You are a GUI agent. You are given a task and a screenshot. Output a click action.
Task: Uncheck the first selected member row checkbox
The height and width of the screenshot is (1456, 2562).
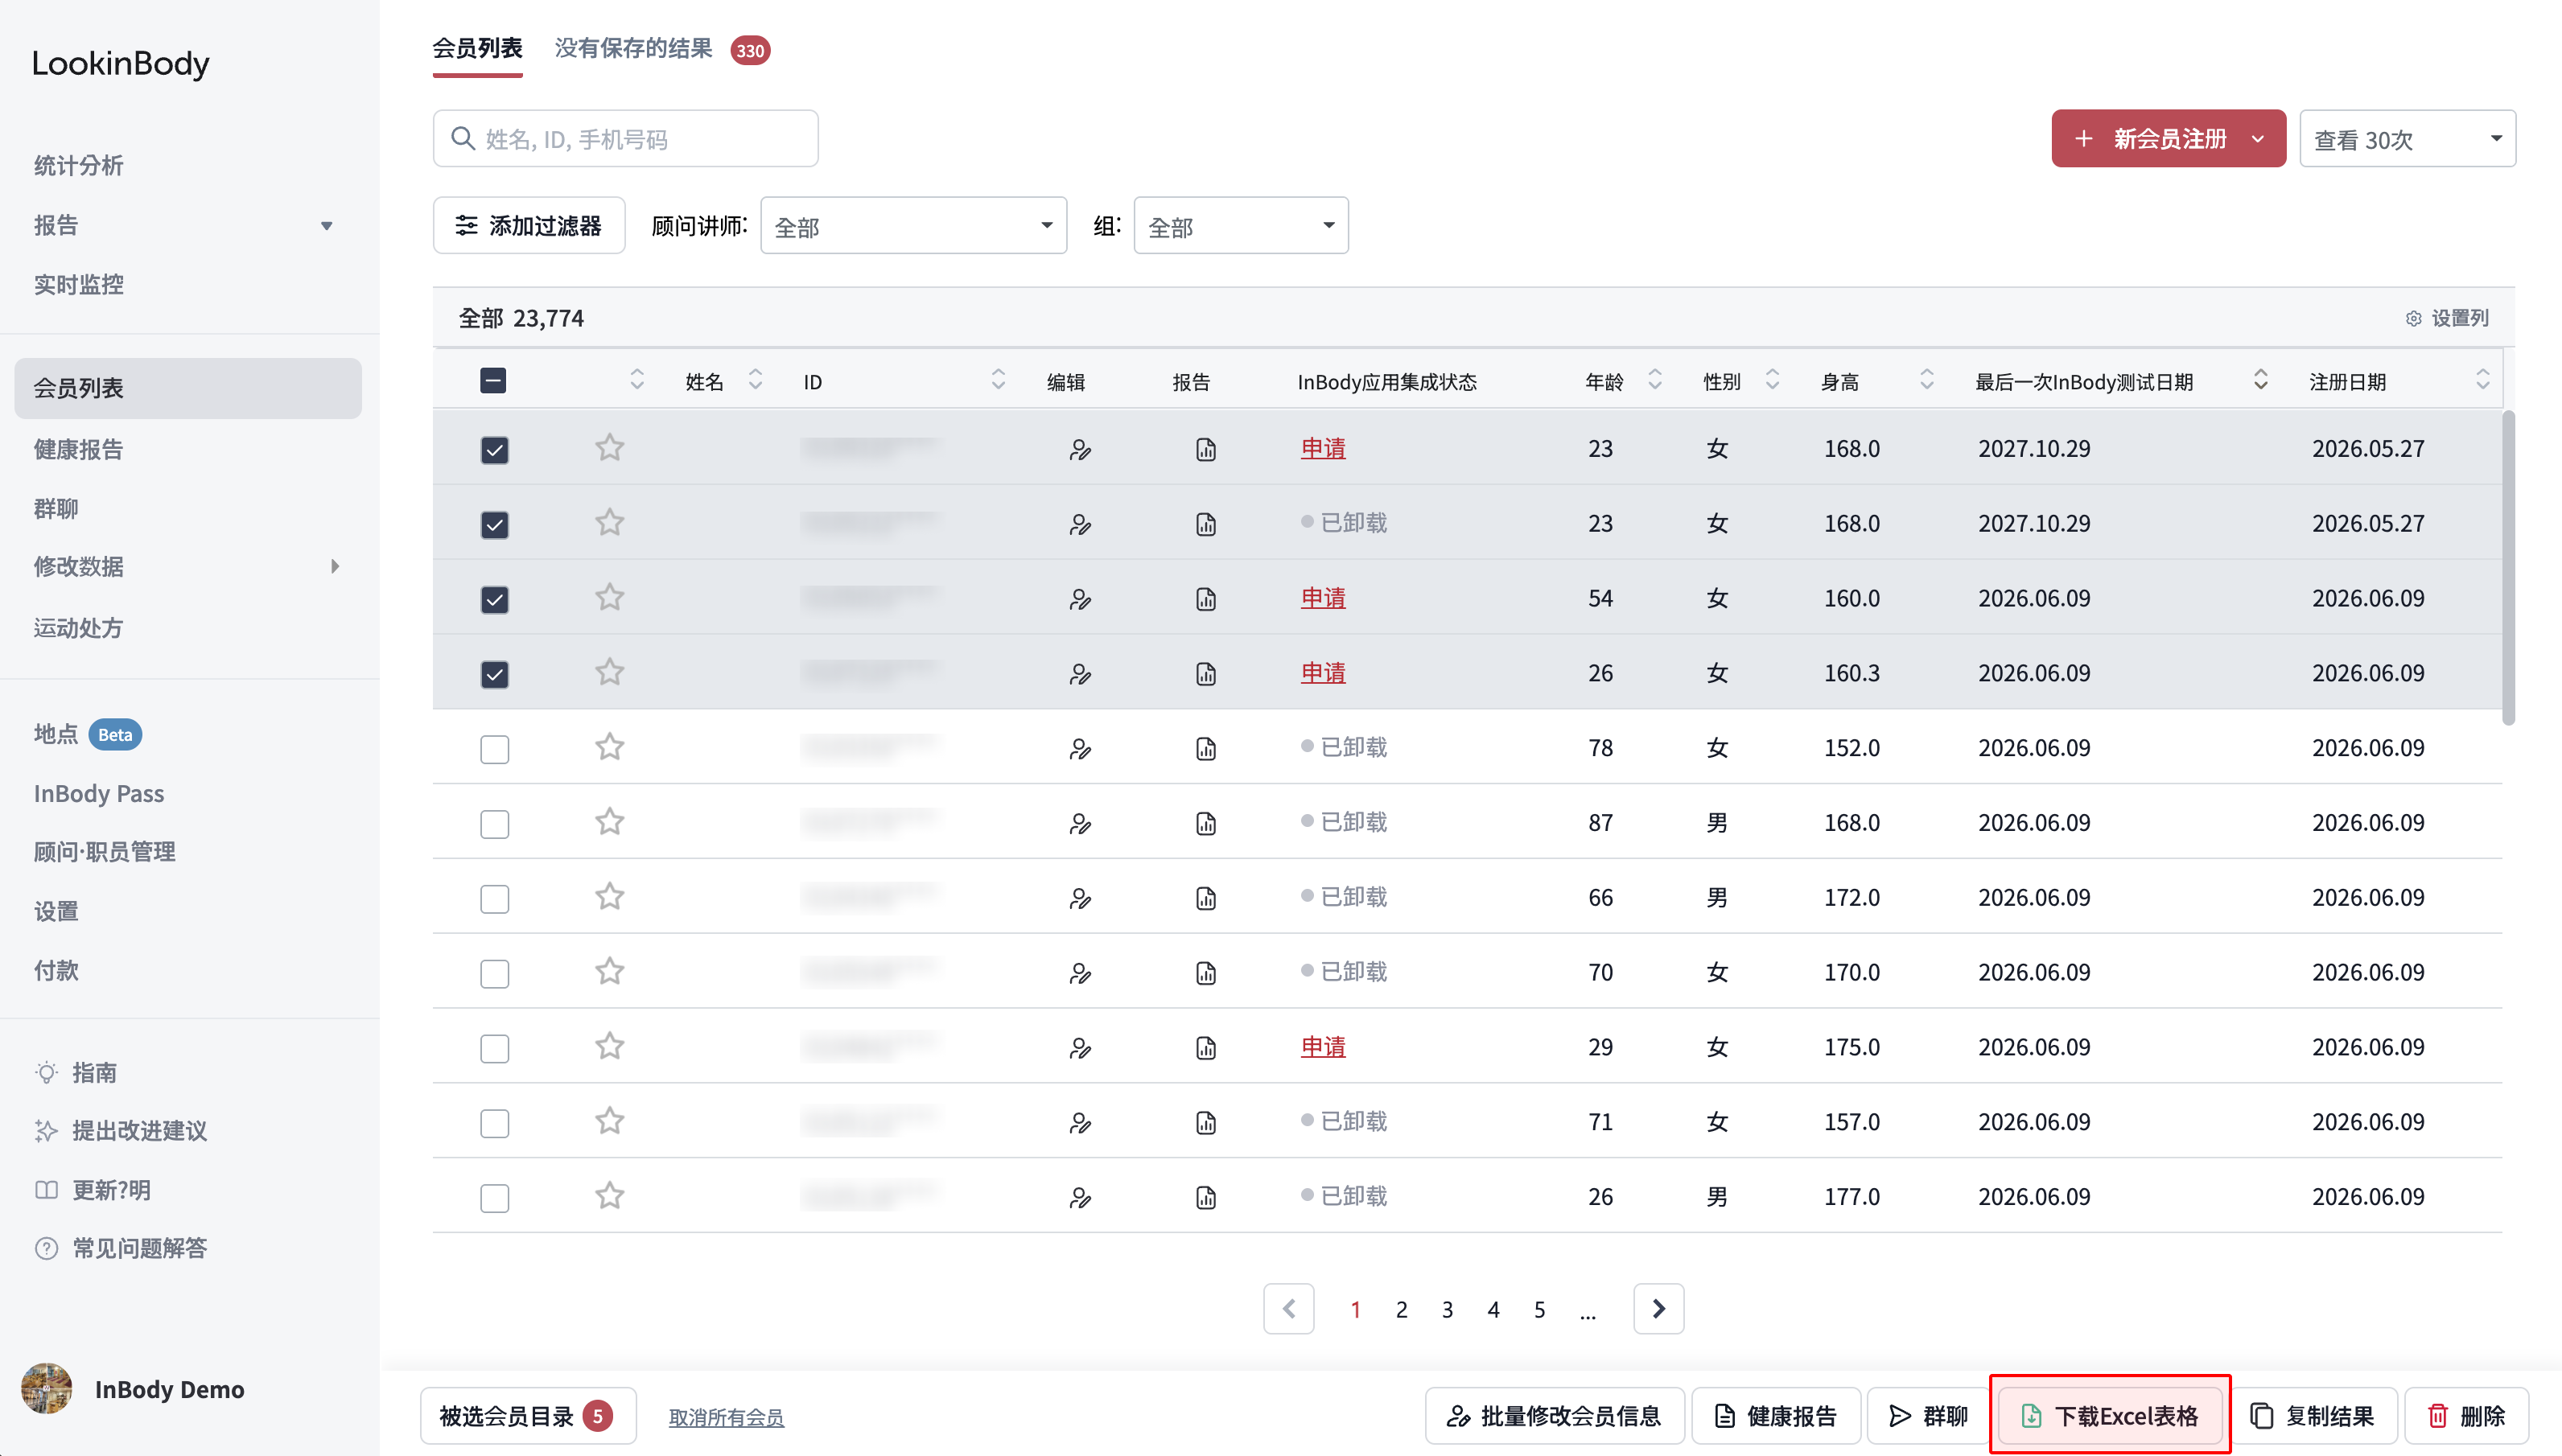(x=494, y=450)
